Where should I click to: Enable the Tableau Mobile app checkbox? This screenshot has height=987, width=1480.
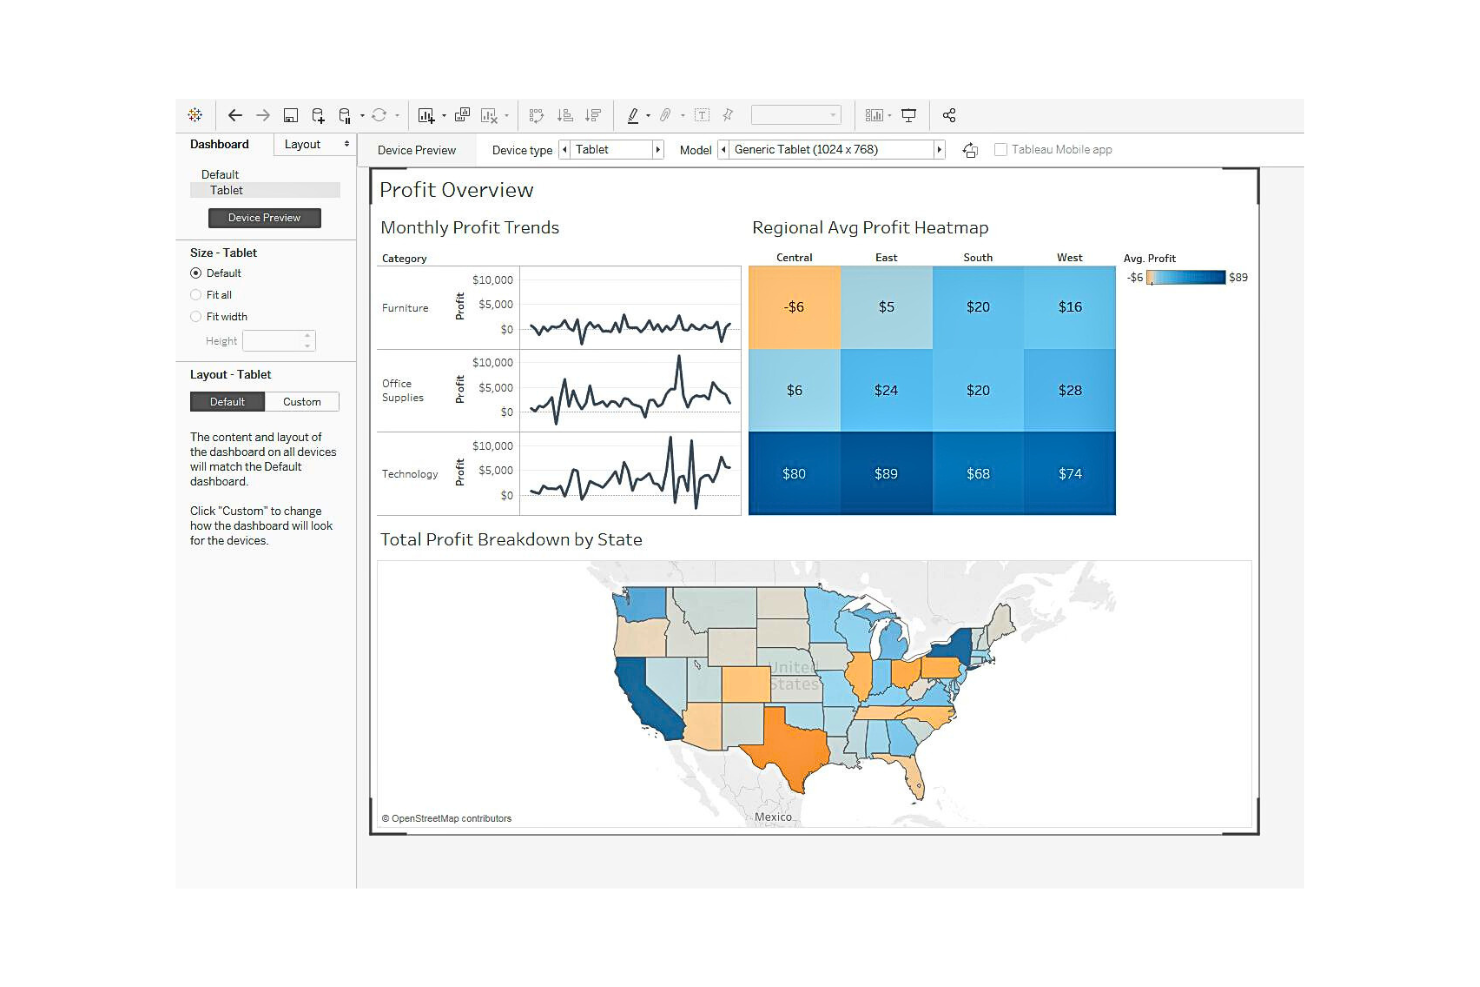pos(1001,149)
